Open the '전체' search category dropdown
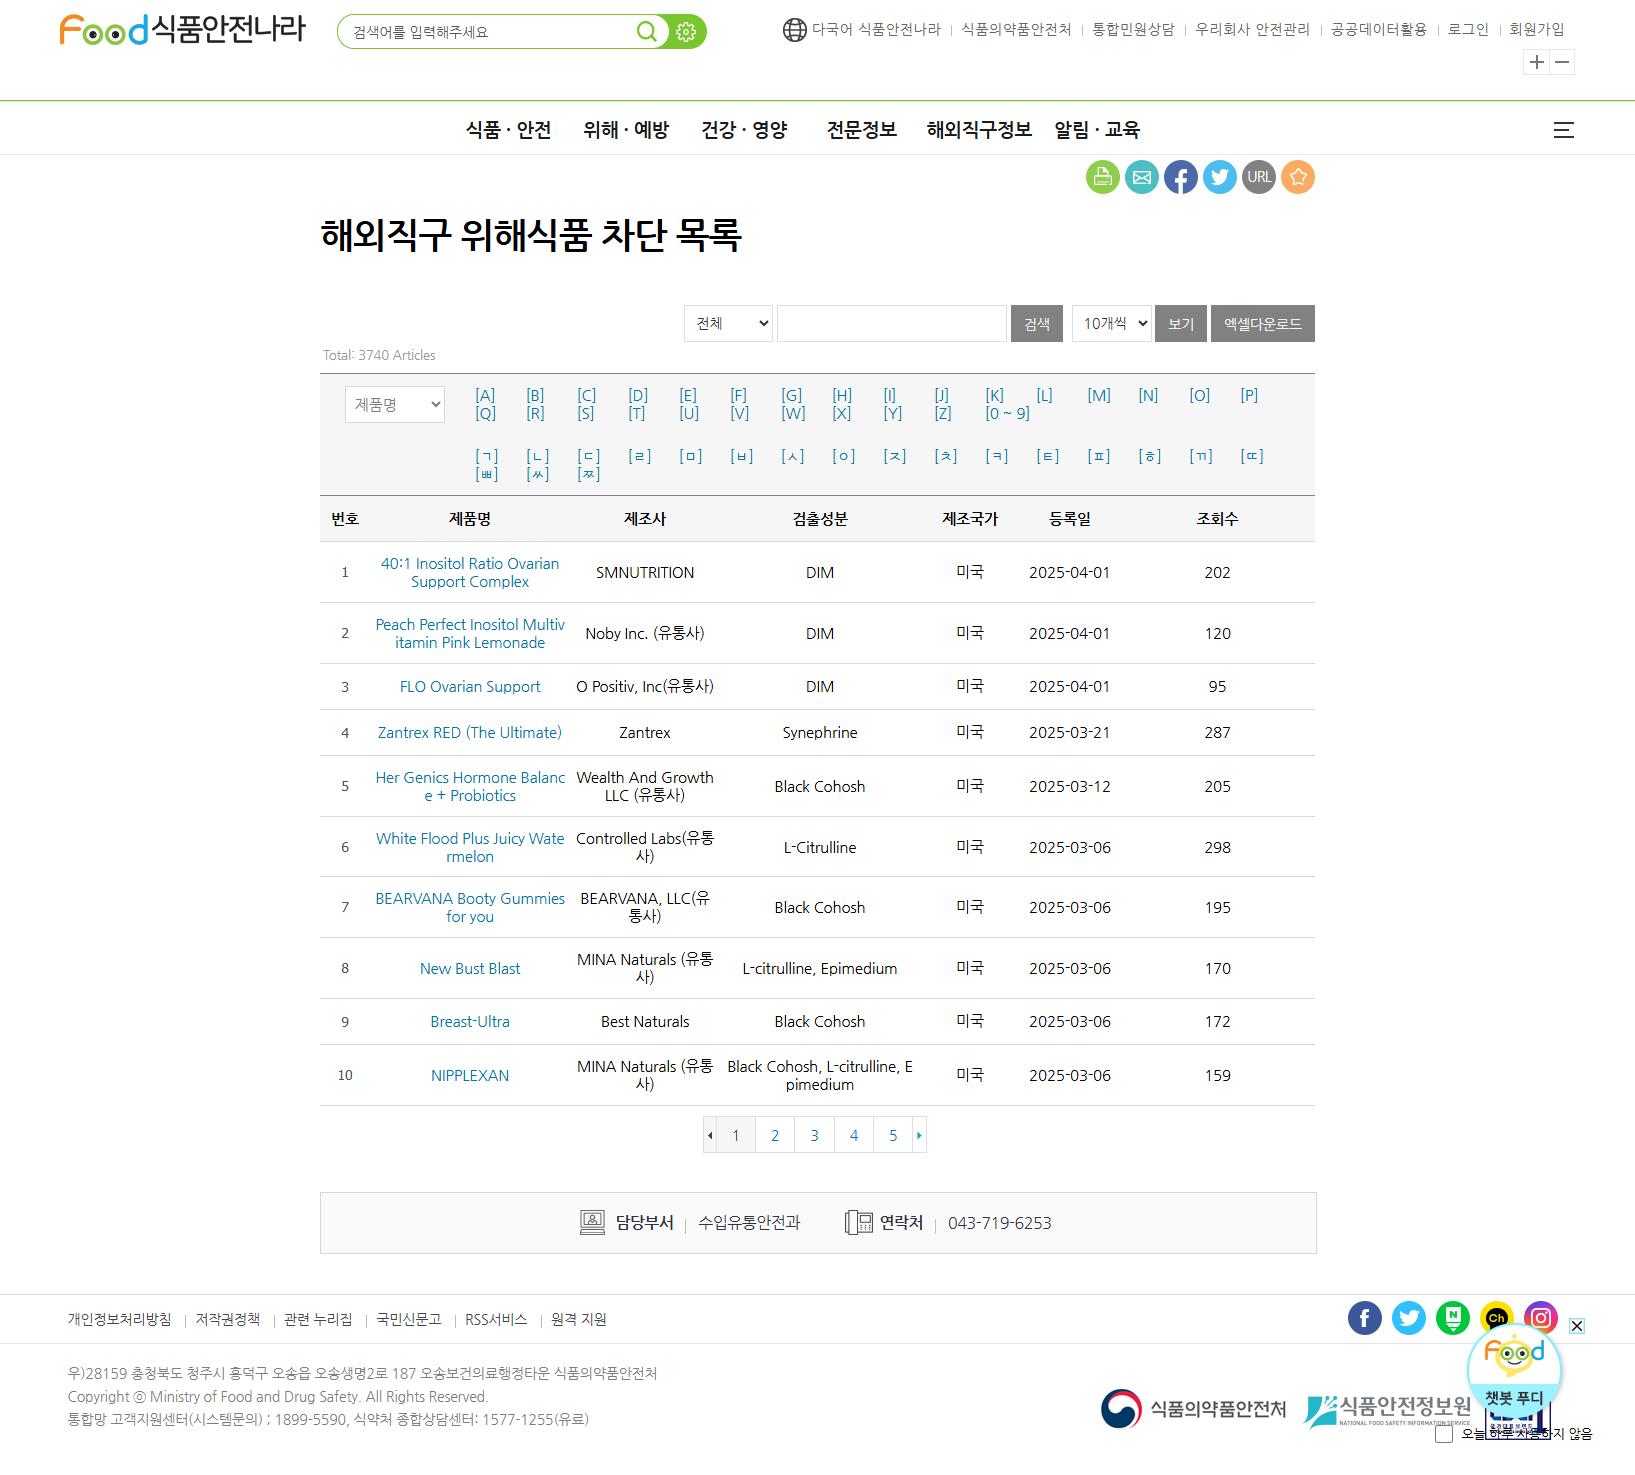The width and height of the screenshot is (1635, 1475). 728,323
